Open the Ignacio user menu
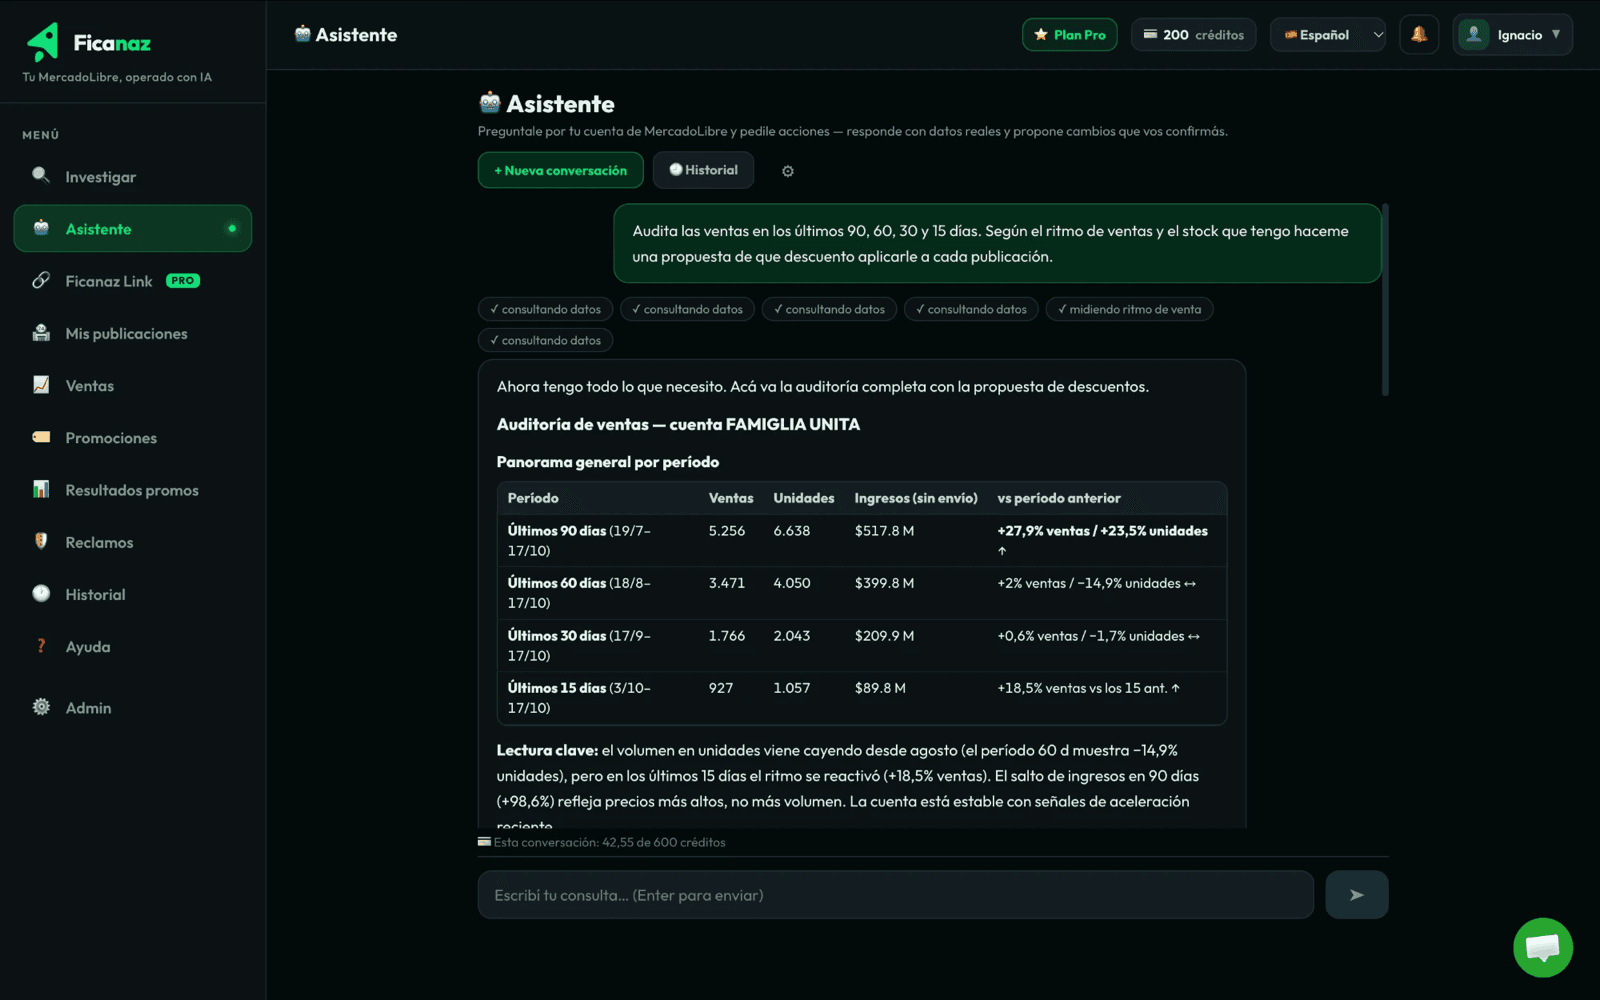Image resolution: width=1600 pixels, height=1000 pixels. [x=1513, y=35]
